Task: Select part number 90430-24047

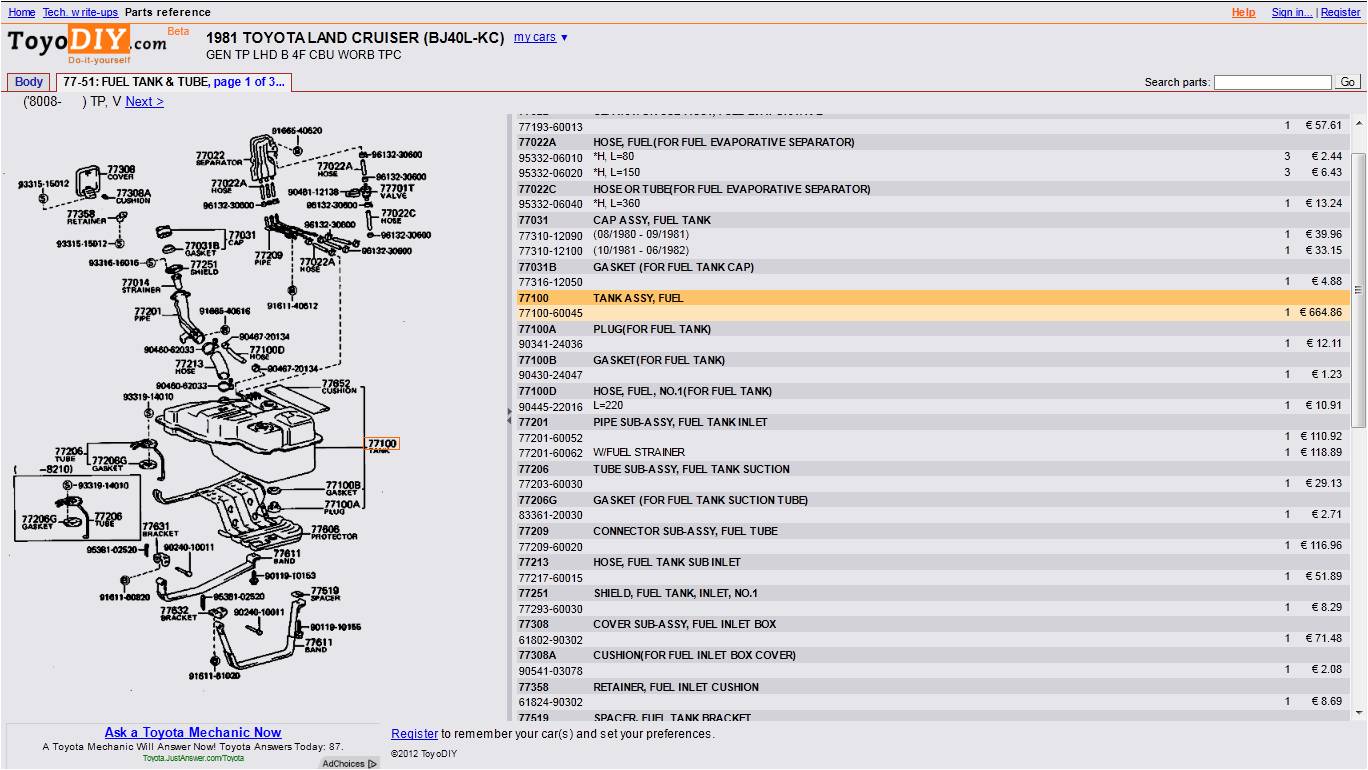Action: point(550,375)
